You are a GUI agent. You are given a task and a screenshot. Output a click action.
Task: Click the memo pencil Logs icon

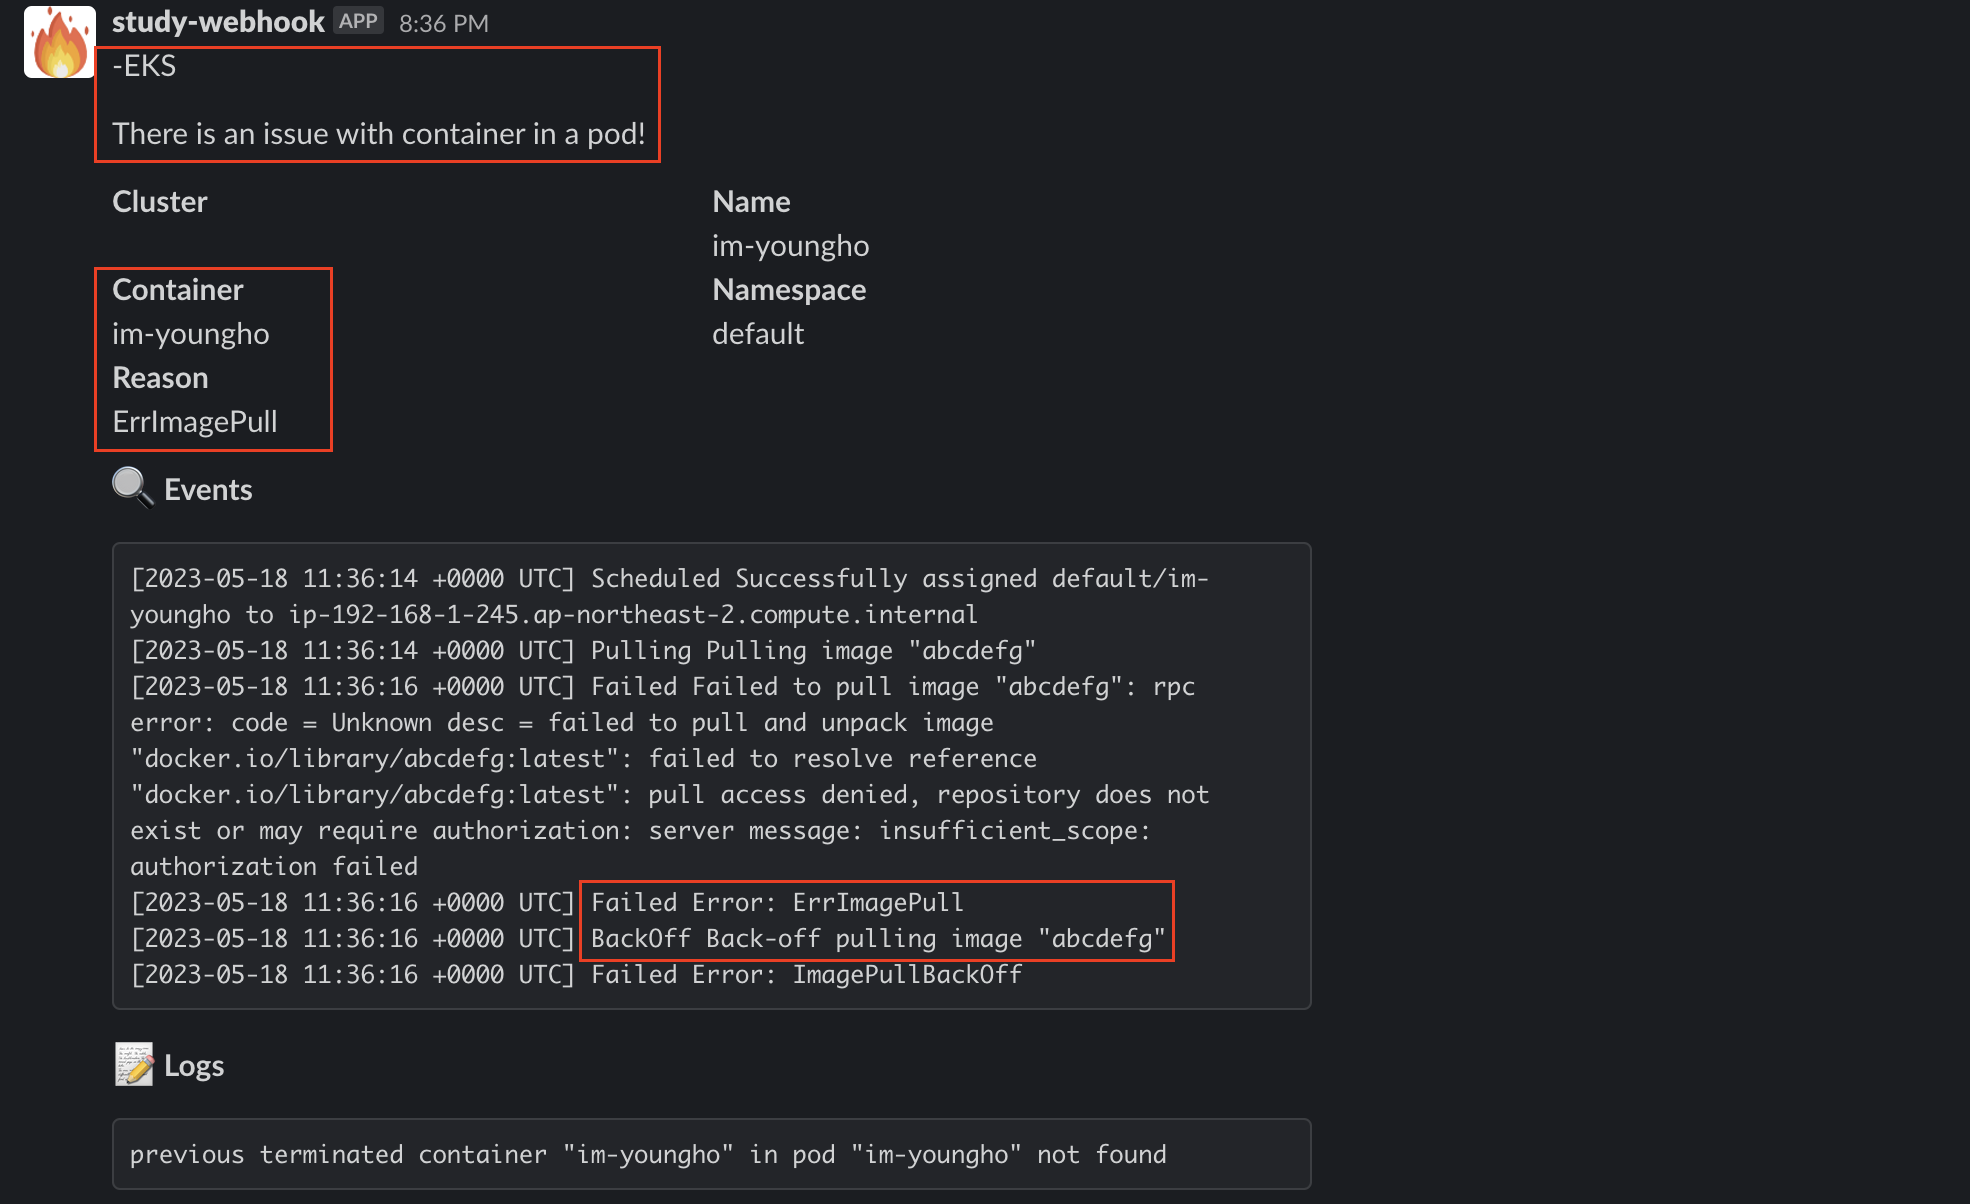133,1064
